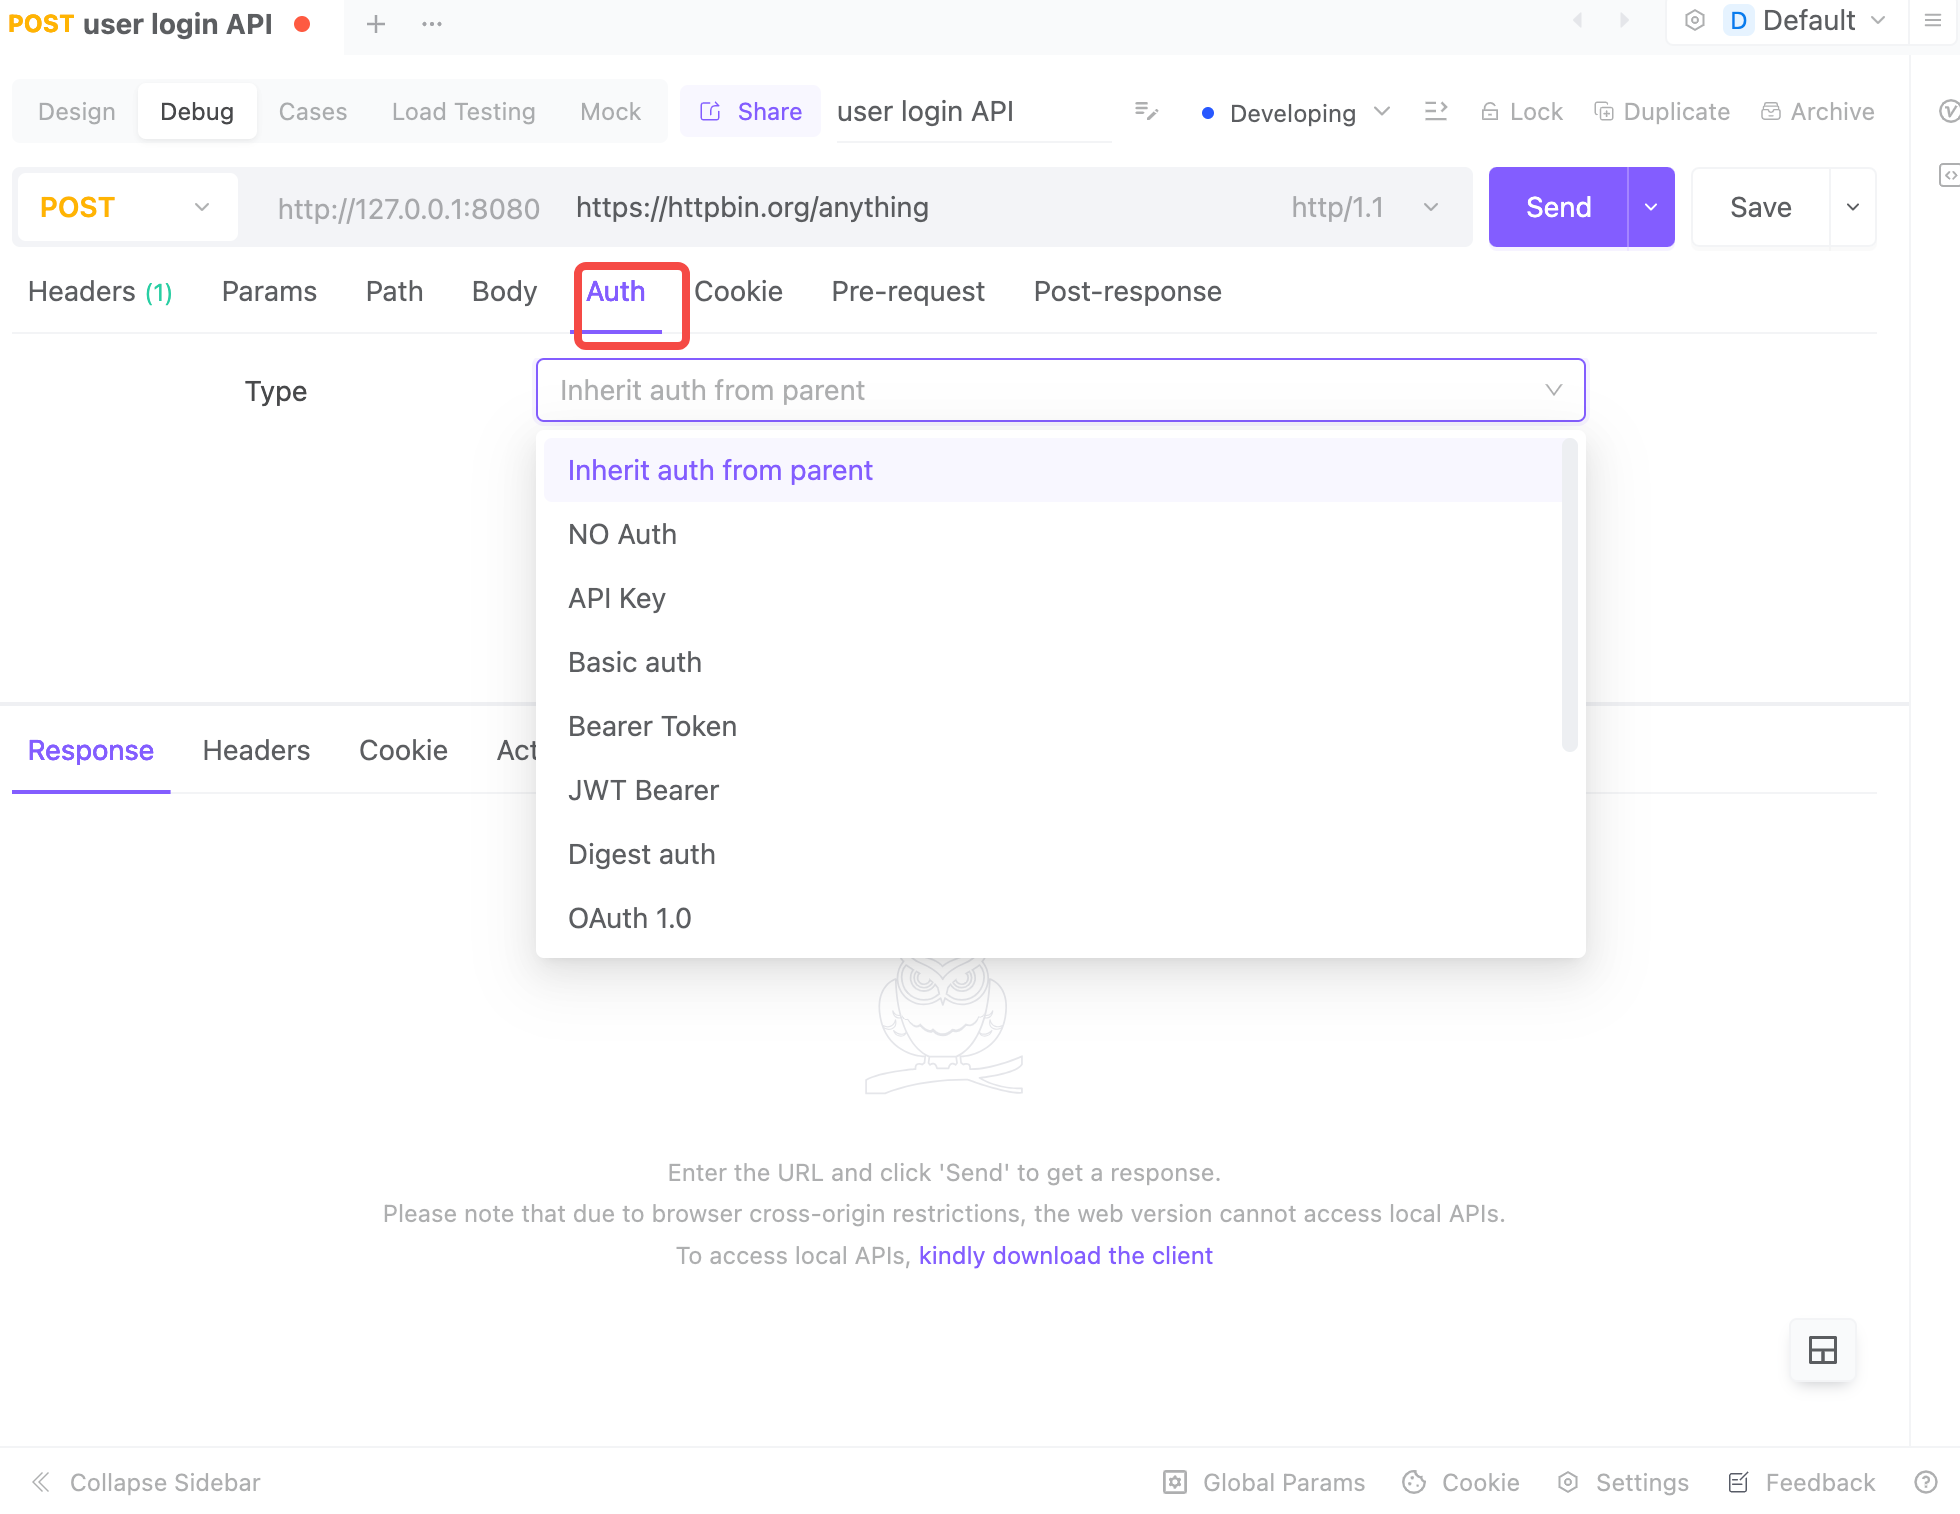
Task: Switch to the Body tab
Action: coord(502,289)
